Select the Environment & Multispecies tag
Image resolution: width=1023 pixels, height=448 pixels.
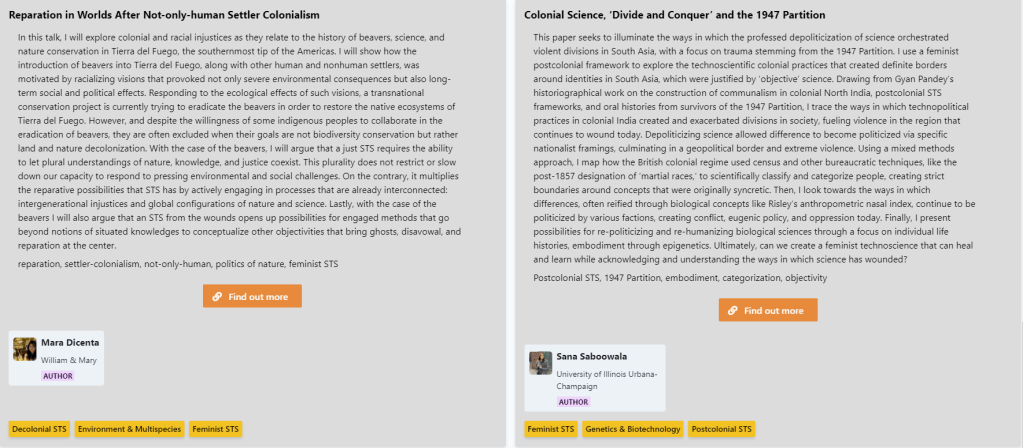click(129, 429)
